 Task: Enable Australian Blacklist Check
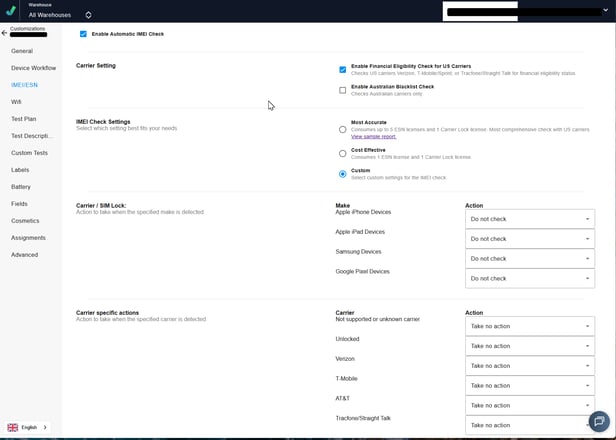[x=343, y=90]
